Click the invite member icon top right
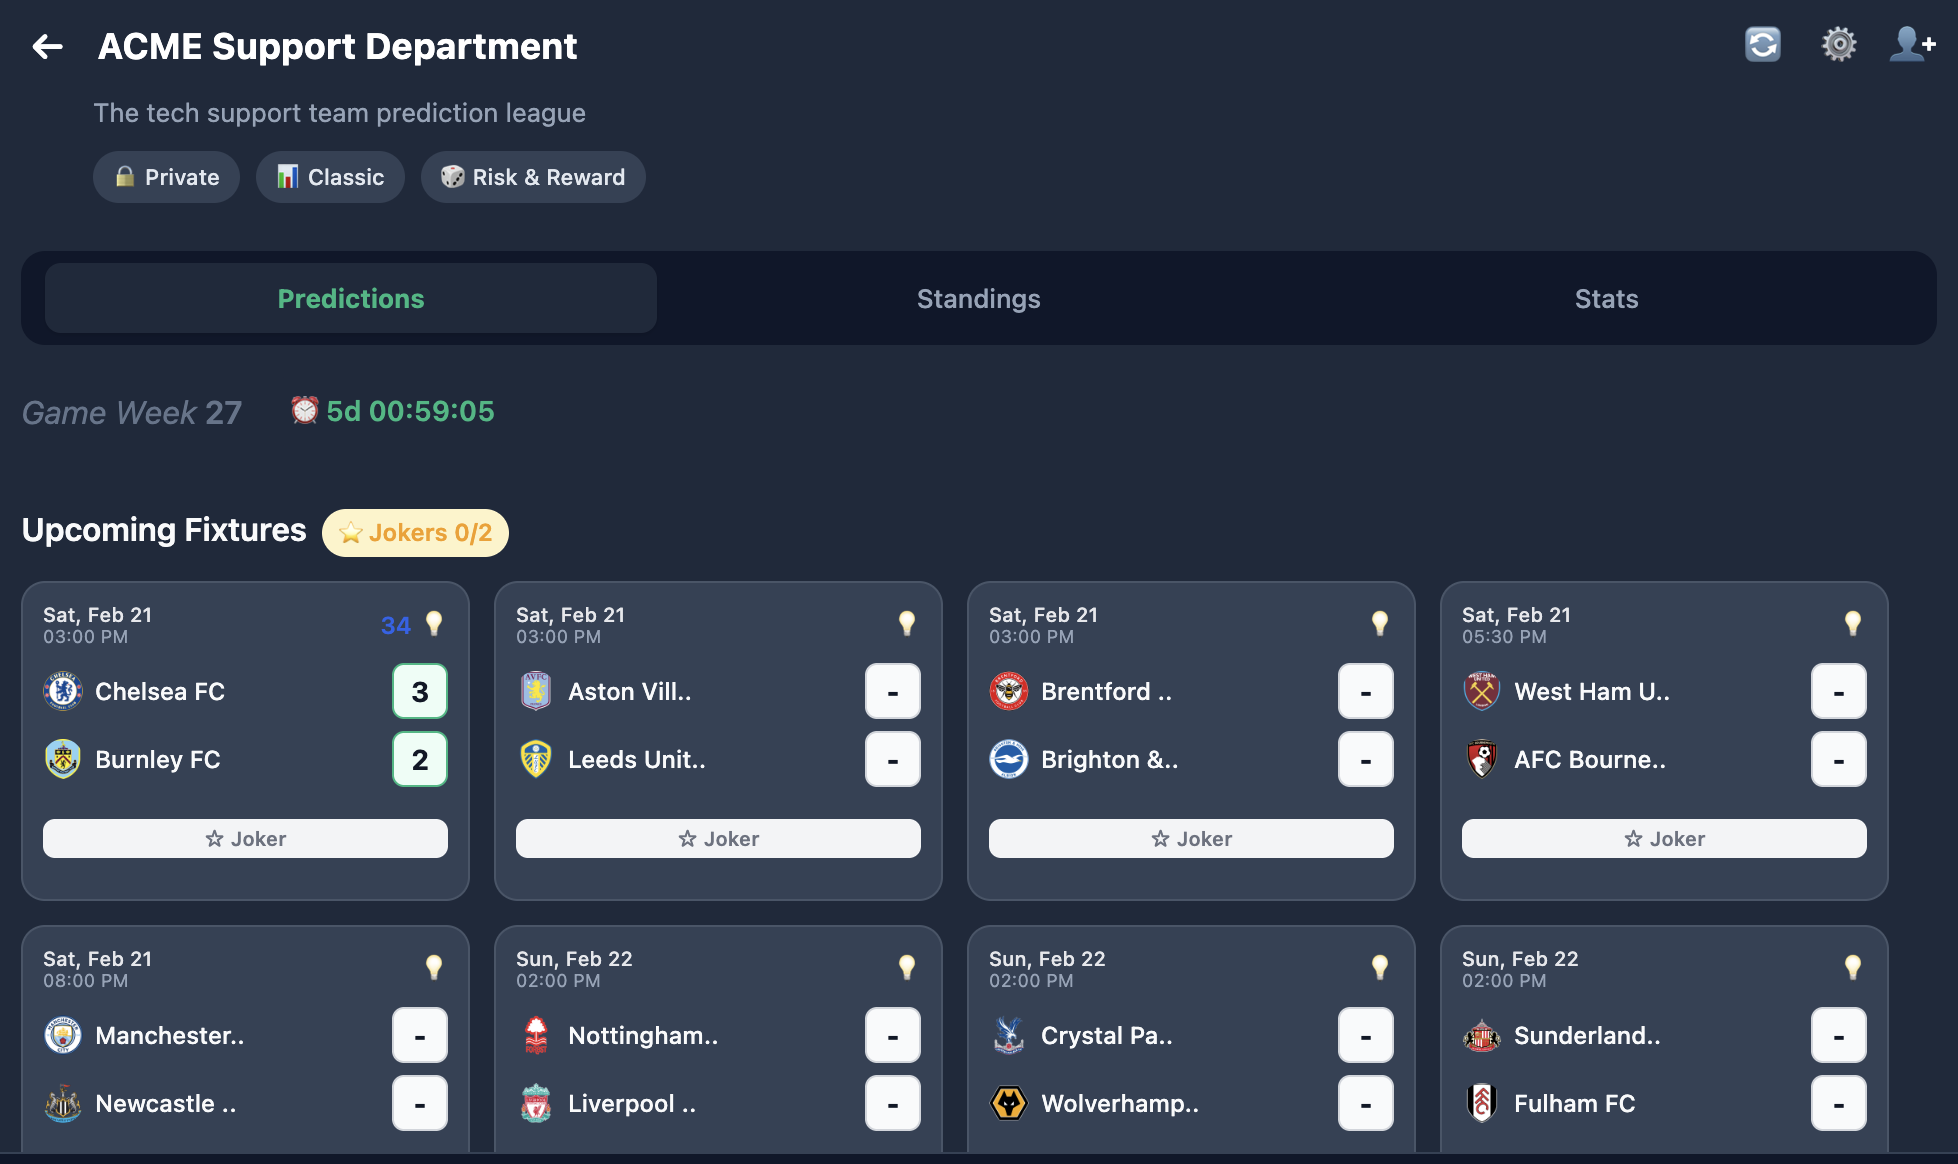This screenshot has width=1958, height=1164. tap(1911, 44)
